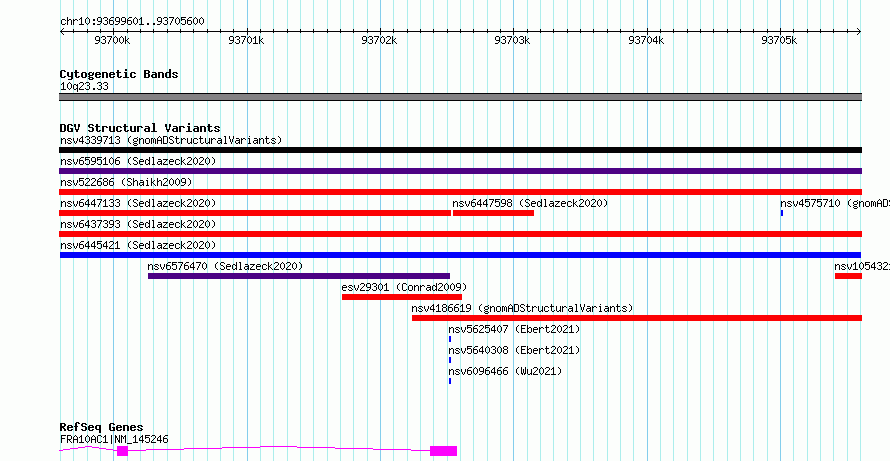Viewport: 890px width, 461px height.
Task: Click the esv29301 (Conrad2009) label
Action: [404, 287]
